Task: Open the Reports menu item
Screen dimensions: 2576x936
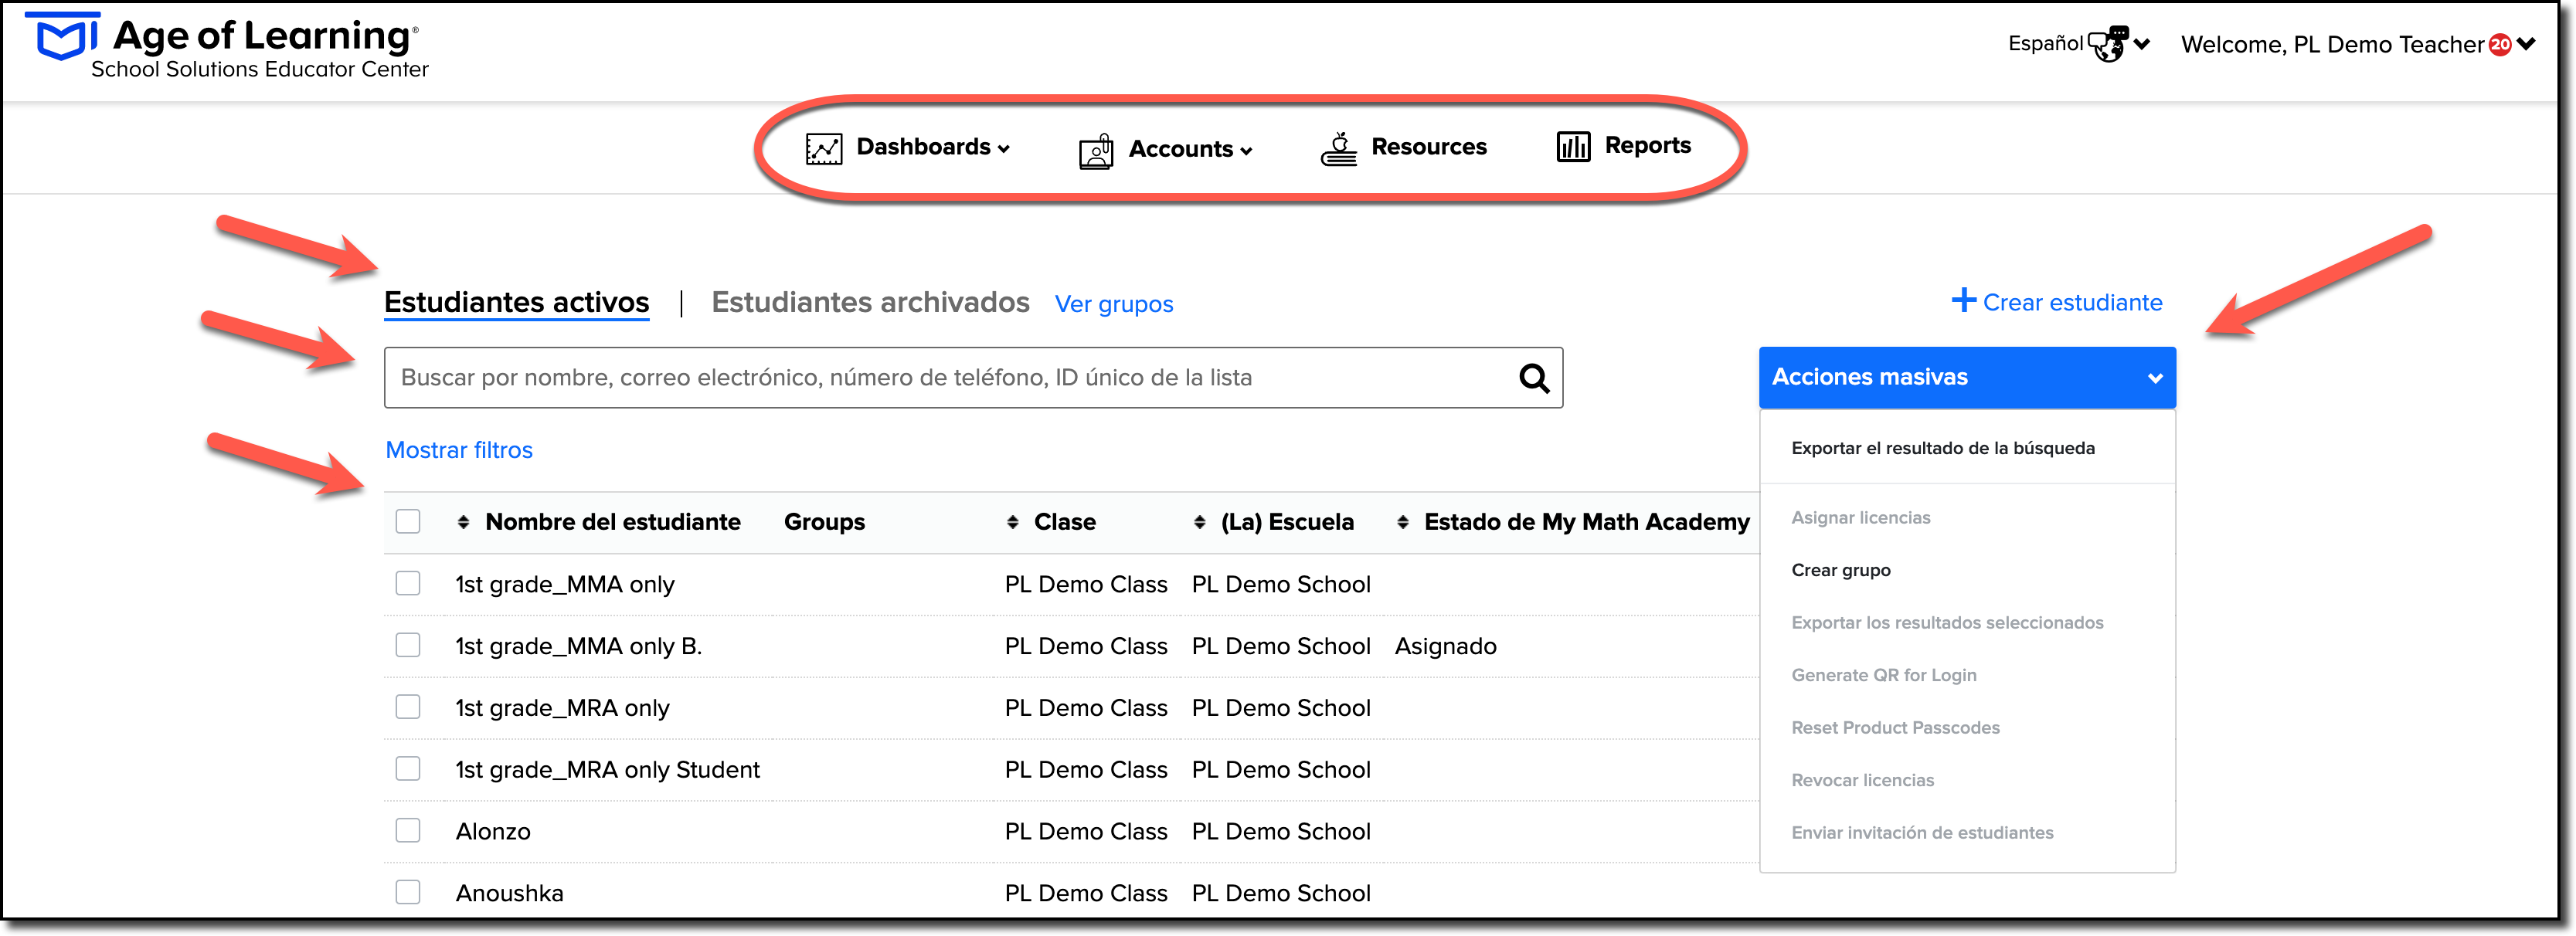Action: (1647, 146)
